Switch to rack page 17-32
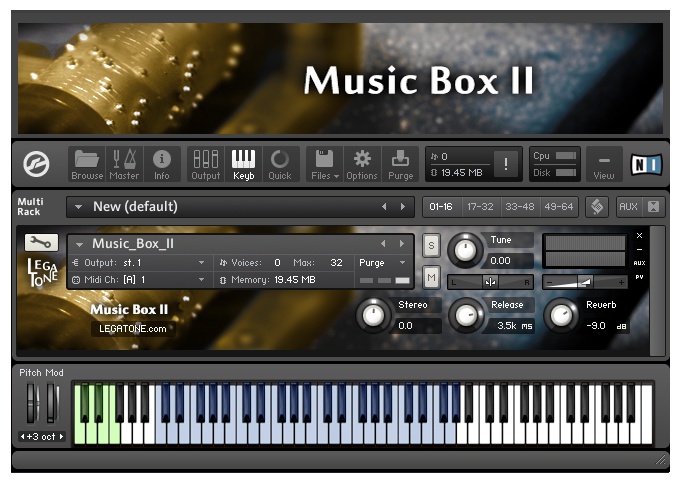 tap(481, 207)
